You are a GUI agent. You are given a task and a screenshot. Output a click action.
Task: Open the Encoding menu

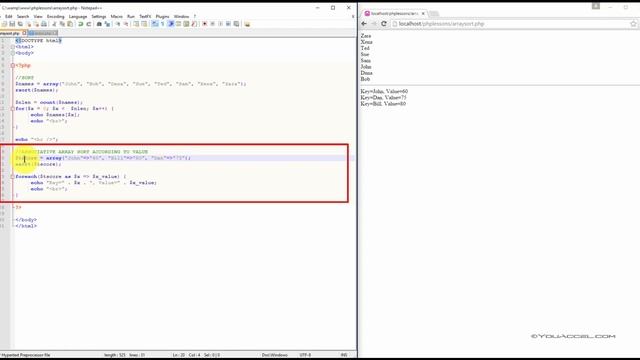tap(56, 16)
